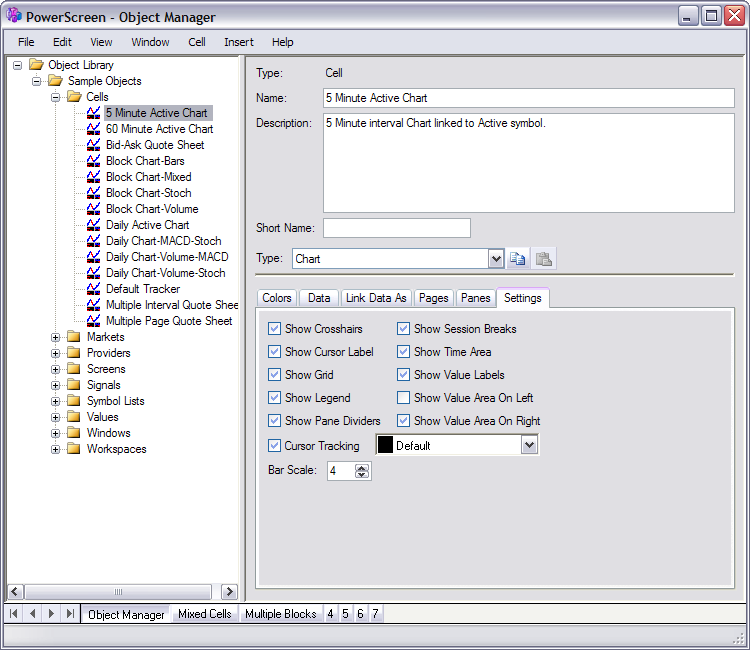This screenshot has width=750, height=650.
Task: Select Daily Chart-MACD-Stoch in the tree
Action: 163,241
